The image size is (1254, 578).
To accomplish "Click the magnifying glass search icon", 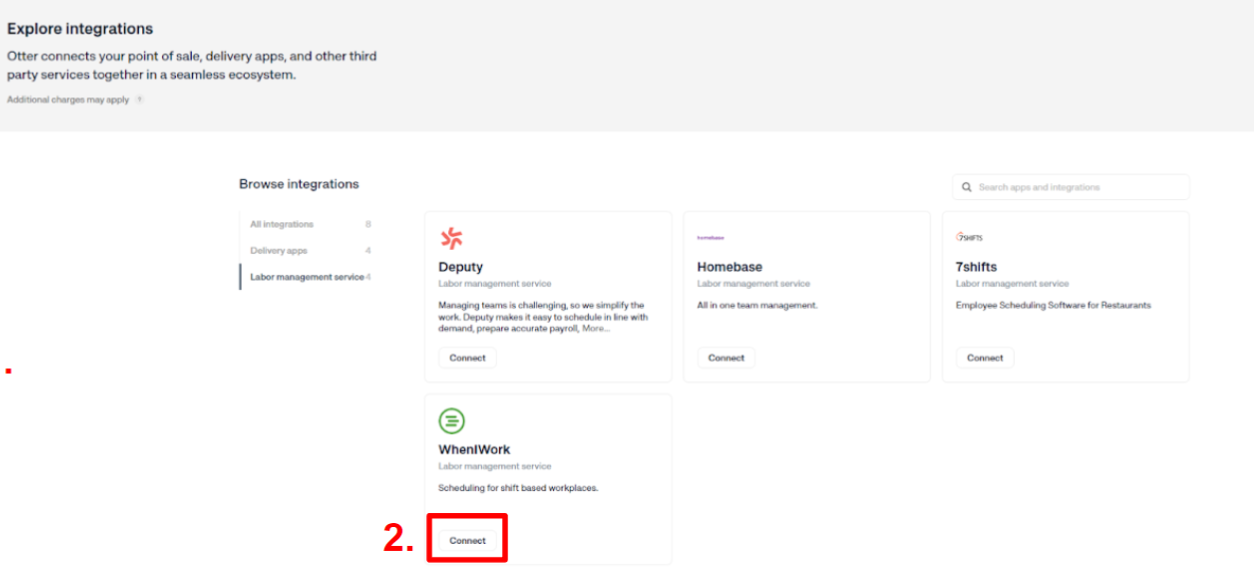I will pyautogui.click(x=967, y=187).
